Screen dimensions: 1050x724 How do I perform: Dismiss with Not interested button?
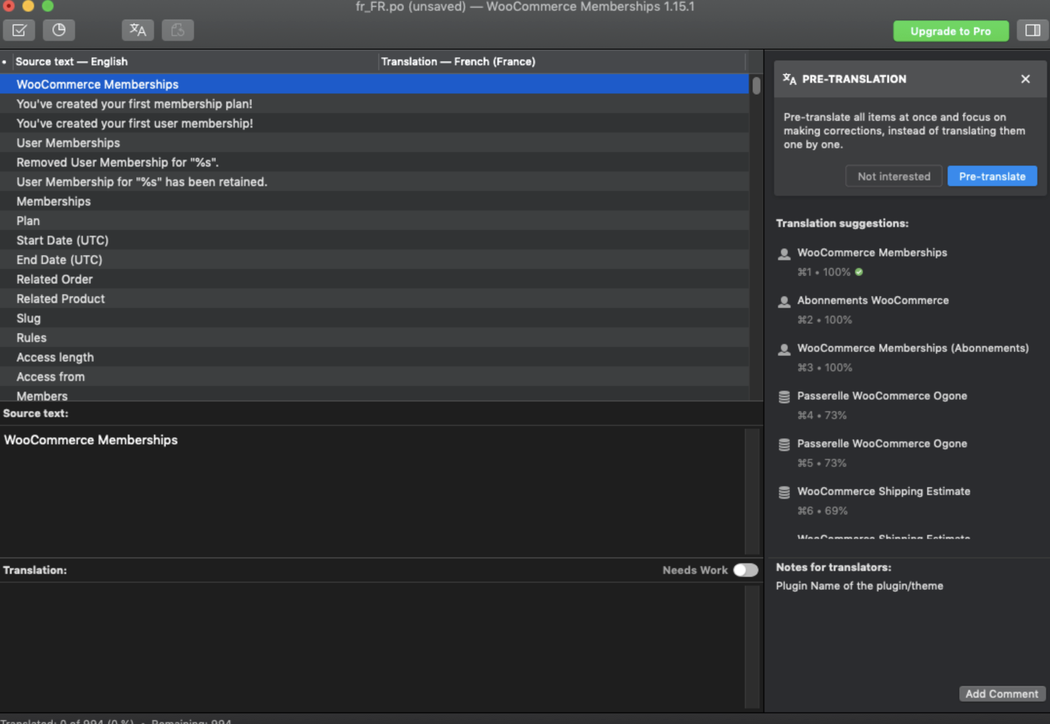(x=893, y=176)
